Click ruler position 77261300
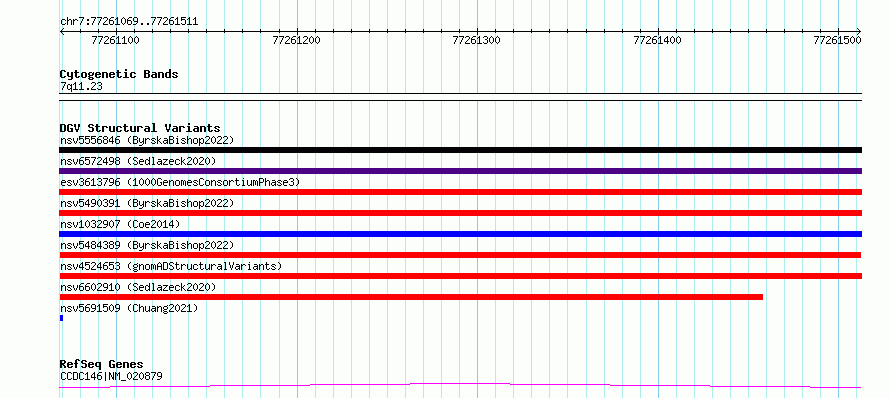The height and width of the screenshot is (398, 890). click(x=477, y=40)
